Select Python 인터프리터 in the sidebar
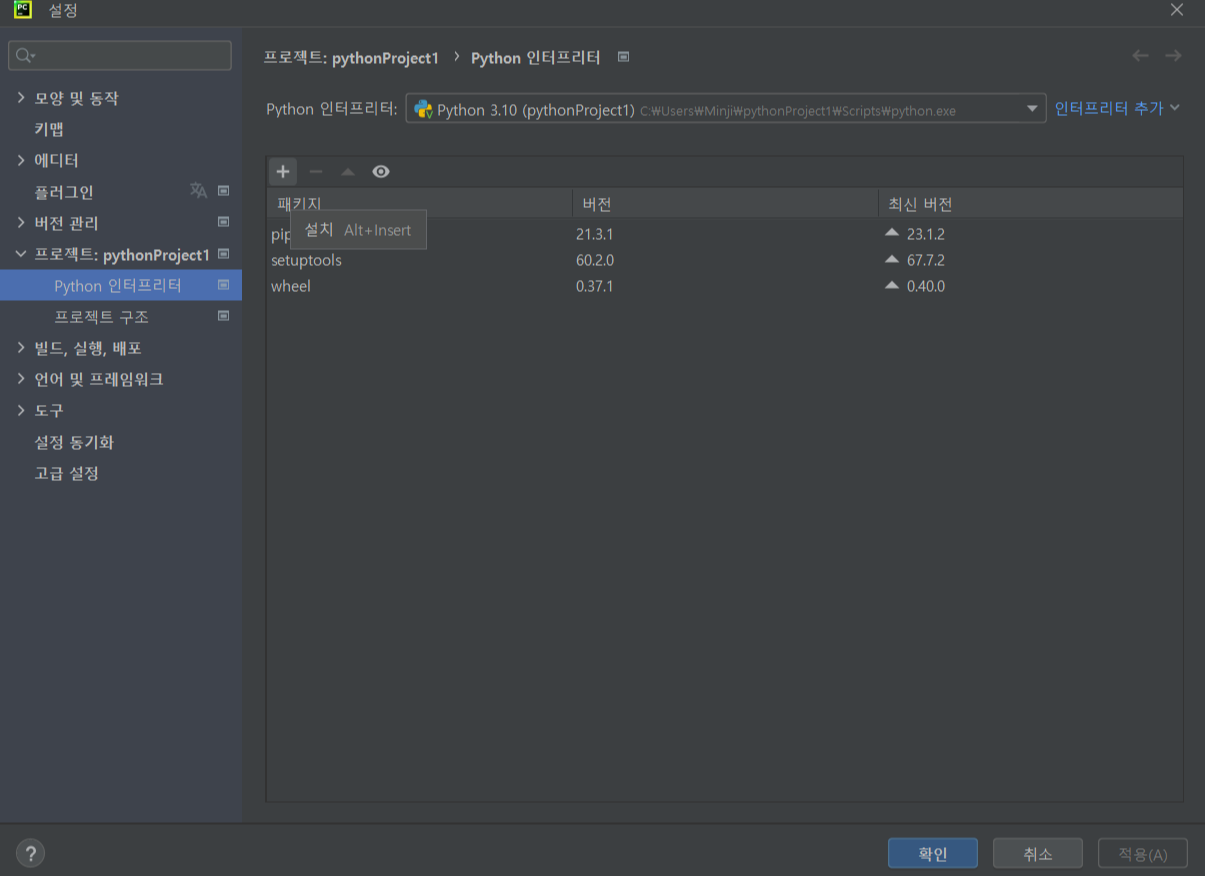1205x876 pixels. [x=121, y=285]
